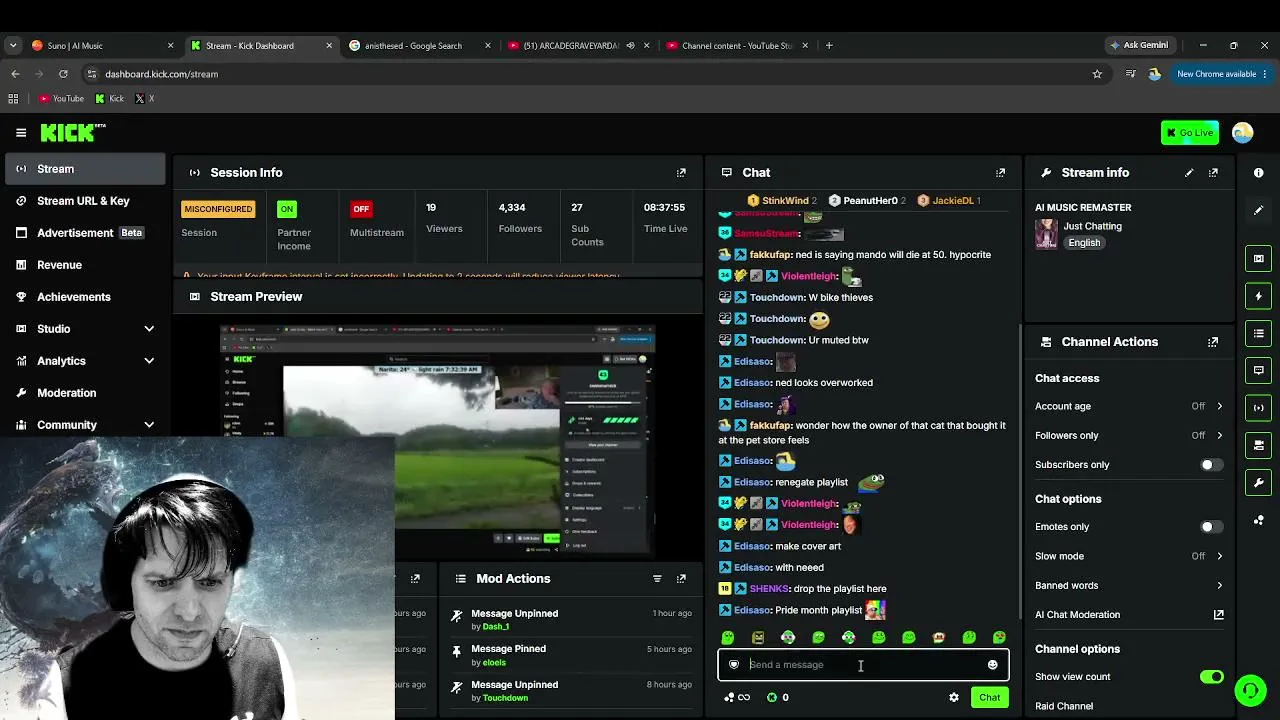Pop out the Channel Actions panel
The width and height of the screenshot is (1280, 720).
[1213, 341]
